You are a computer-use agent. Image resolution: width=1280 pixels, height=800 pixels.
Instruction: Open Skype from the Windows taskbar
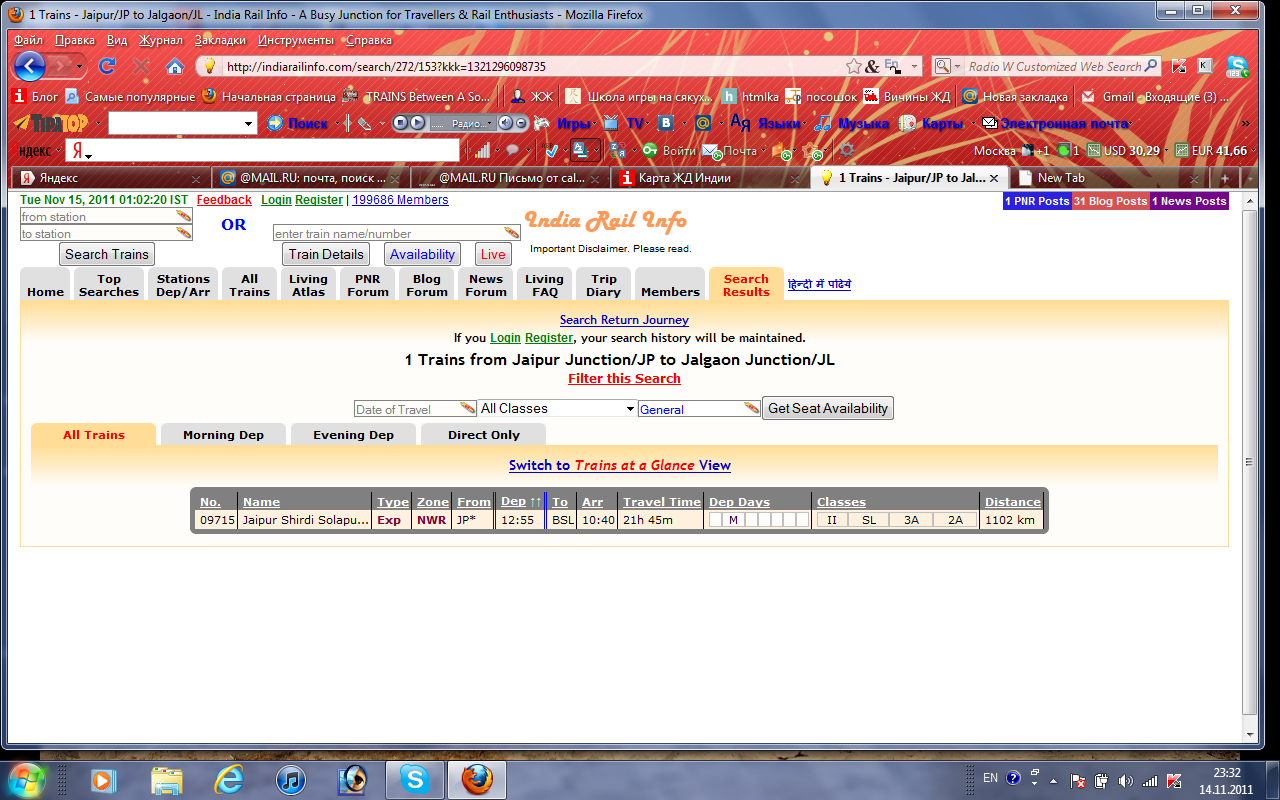414,778
